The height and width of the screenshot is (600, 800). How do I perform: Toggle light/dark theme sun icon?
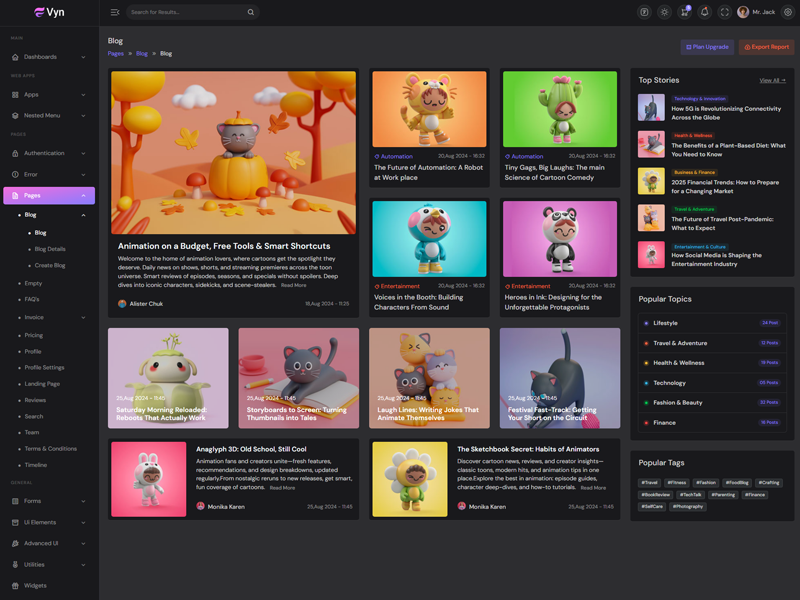pyautogui.click(x=664, y=12)
